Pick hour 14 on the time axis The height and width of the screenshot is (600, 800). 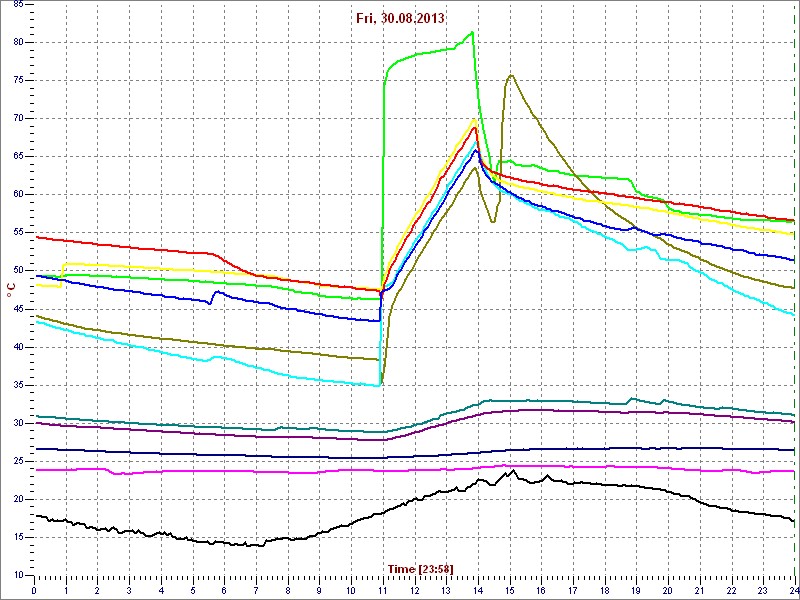pos(478,590)
